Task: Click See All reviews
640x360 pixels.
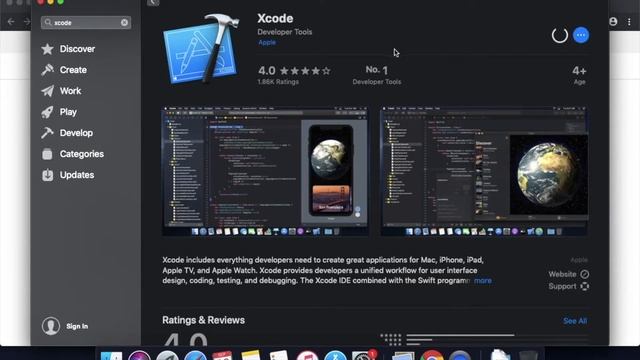Action: tap(575, 321)
